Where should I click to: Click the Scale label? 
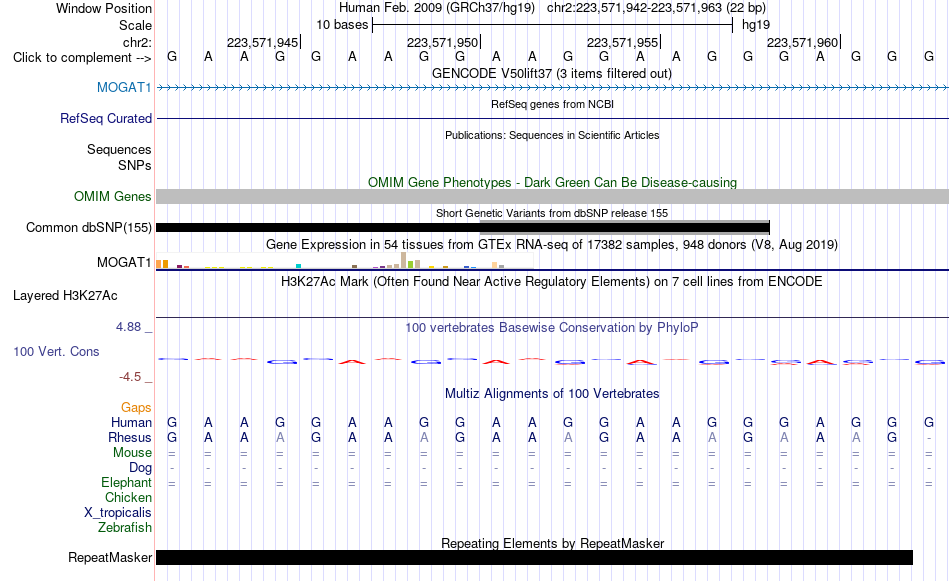[135, 25]
